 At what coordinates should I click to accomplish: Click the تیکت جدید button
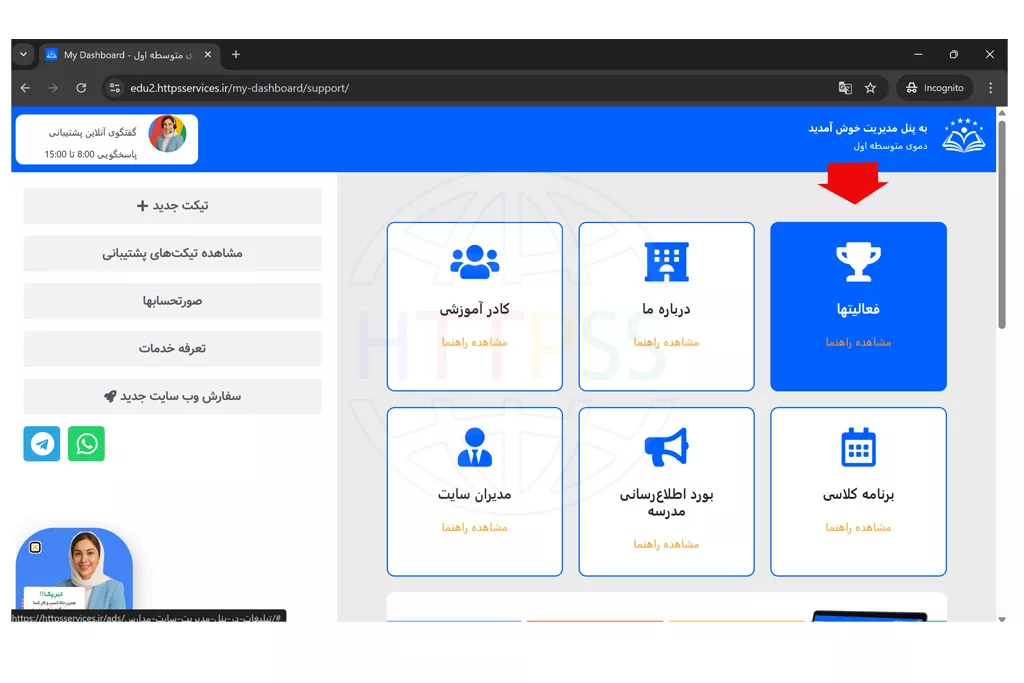point(172,206)
